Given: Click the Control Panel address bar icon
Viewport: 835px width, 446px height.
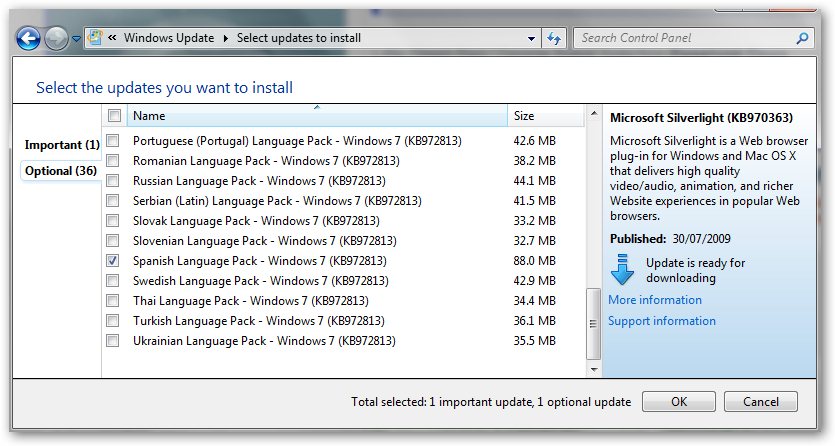Looking at the screenshot, I should pos(95,38).
